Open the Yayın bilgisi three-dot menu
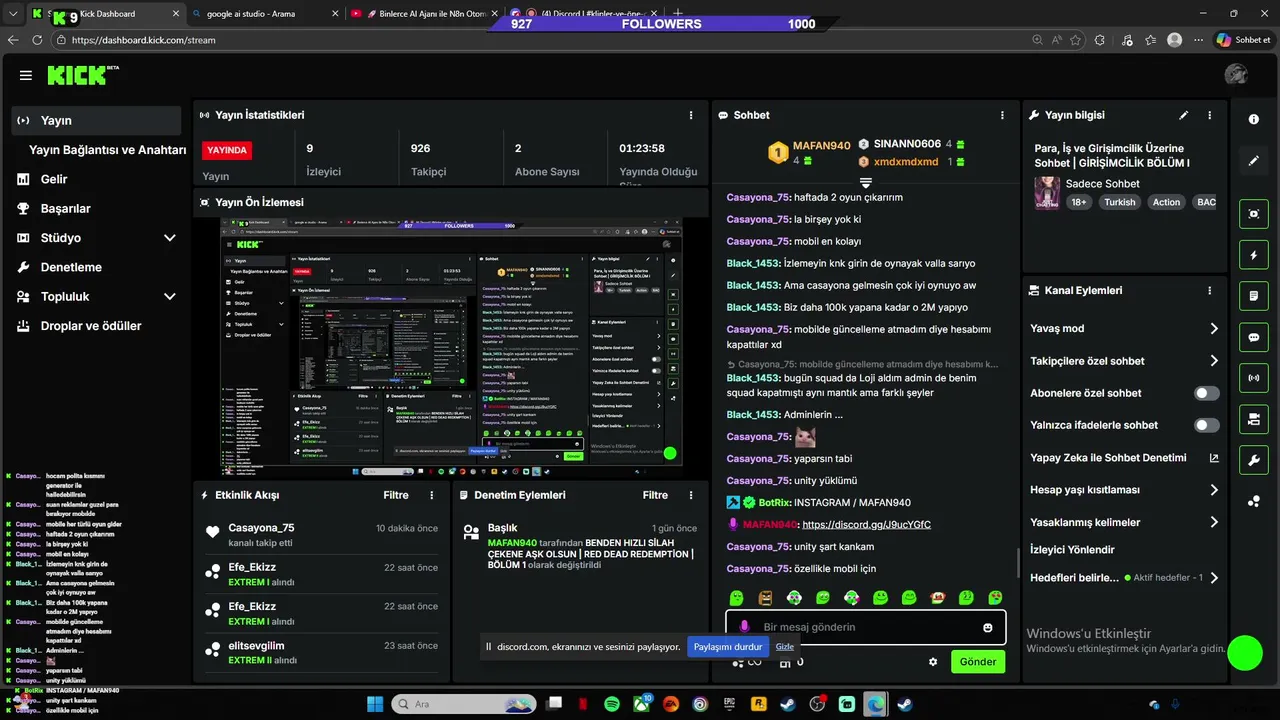This screenshot has width=1280, height=720. click(1210, 115)
